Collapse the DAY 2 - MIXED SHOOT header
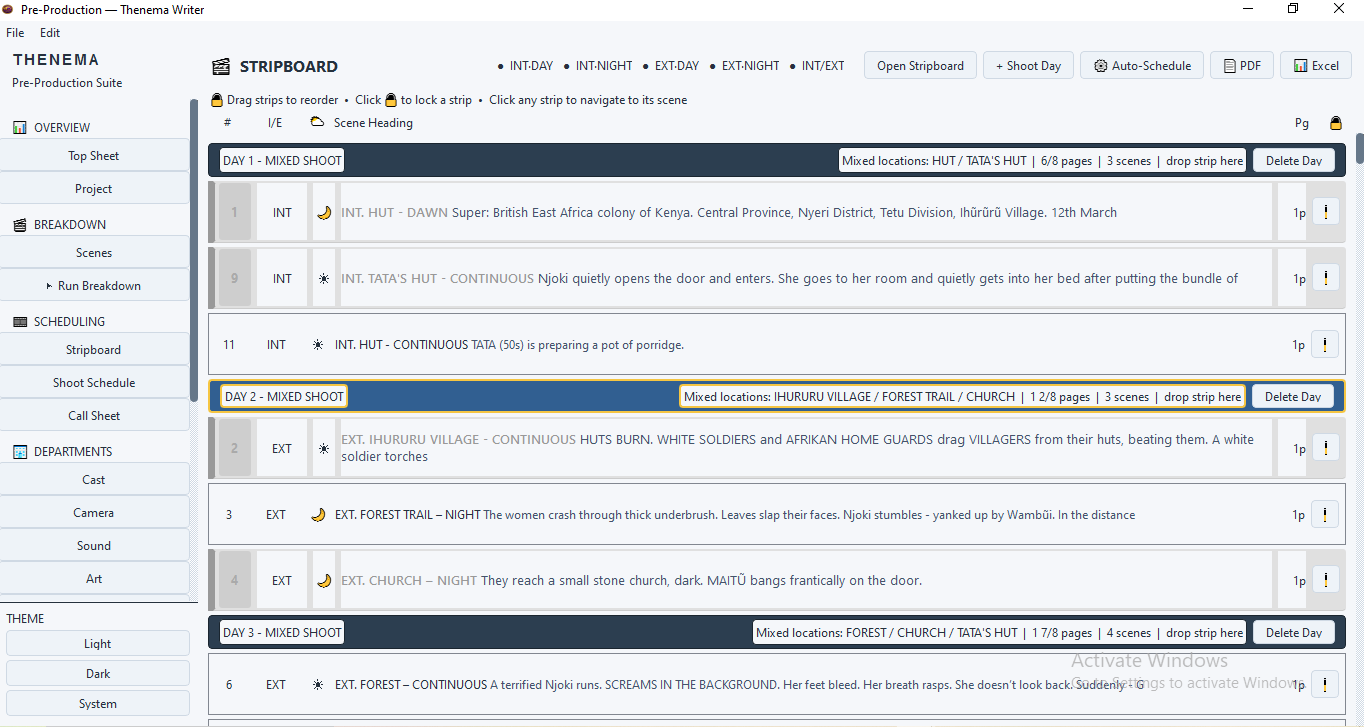This screenshot has width=1364, height=727. pos(284,396)
